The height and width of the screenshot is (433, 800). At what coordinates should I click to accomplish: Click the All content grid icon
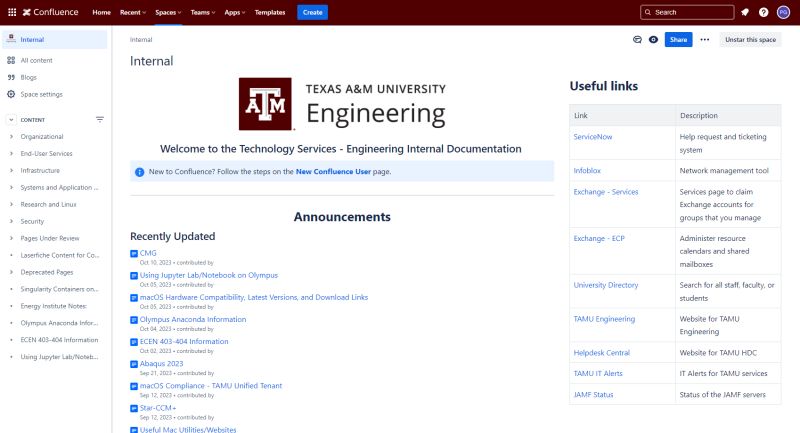(11, 60)
